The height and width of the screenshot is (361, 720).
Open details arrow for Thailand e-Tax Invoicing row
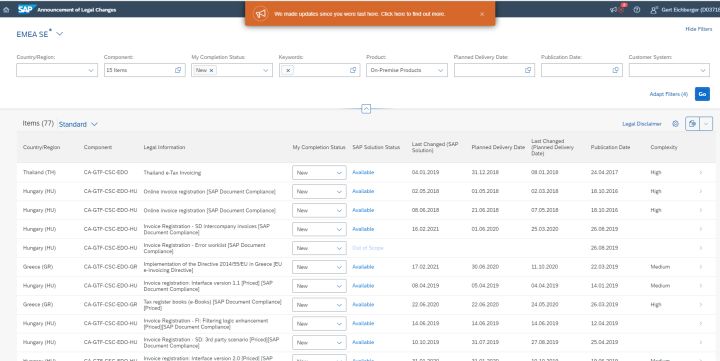coord(701,173)
